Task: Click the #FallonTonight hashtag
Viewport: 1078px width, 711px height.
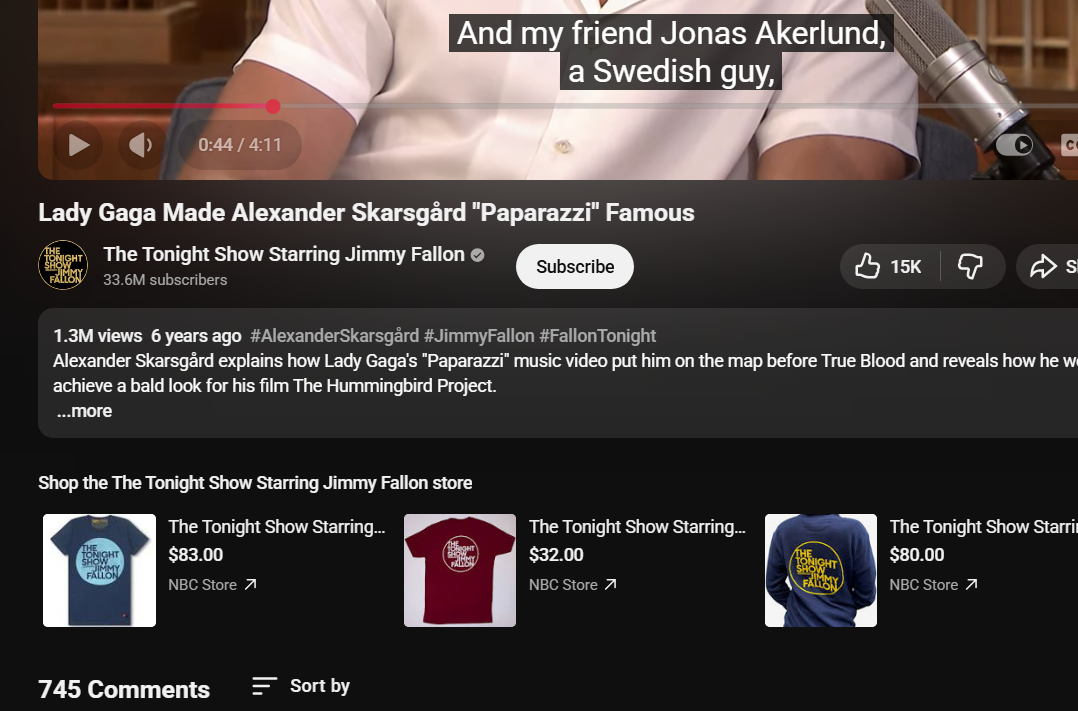Action: 597,336
